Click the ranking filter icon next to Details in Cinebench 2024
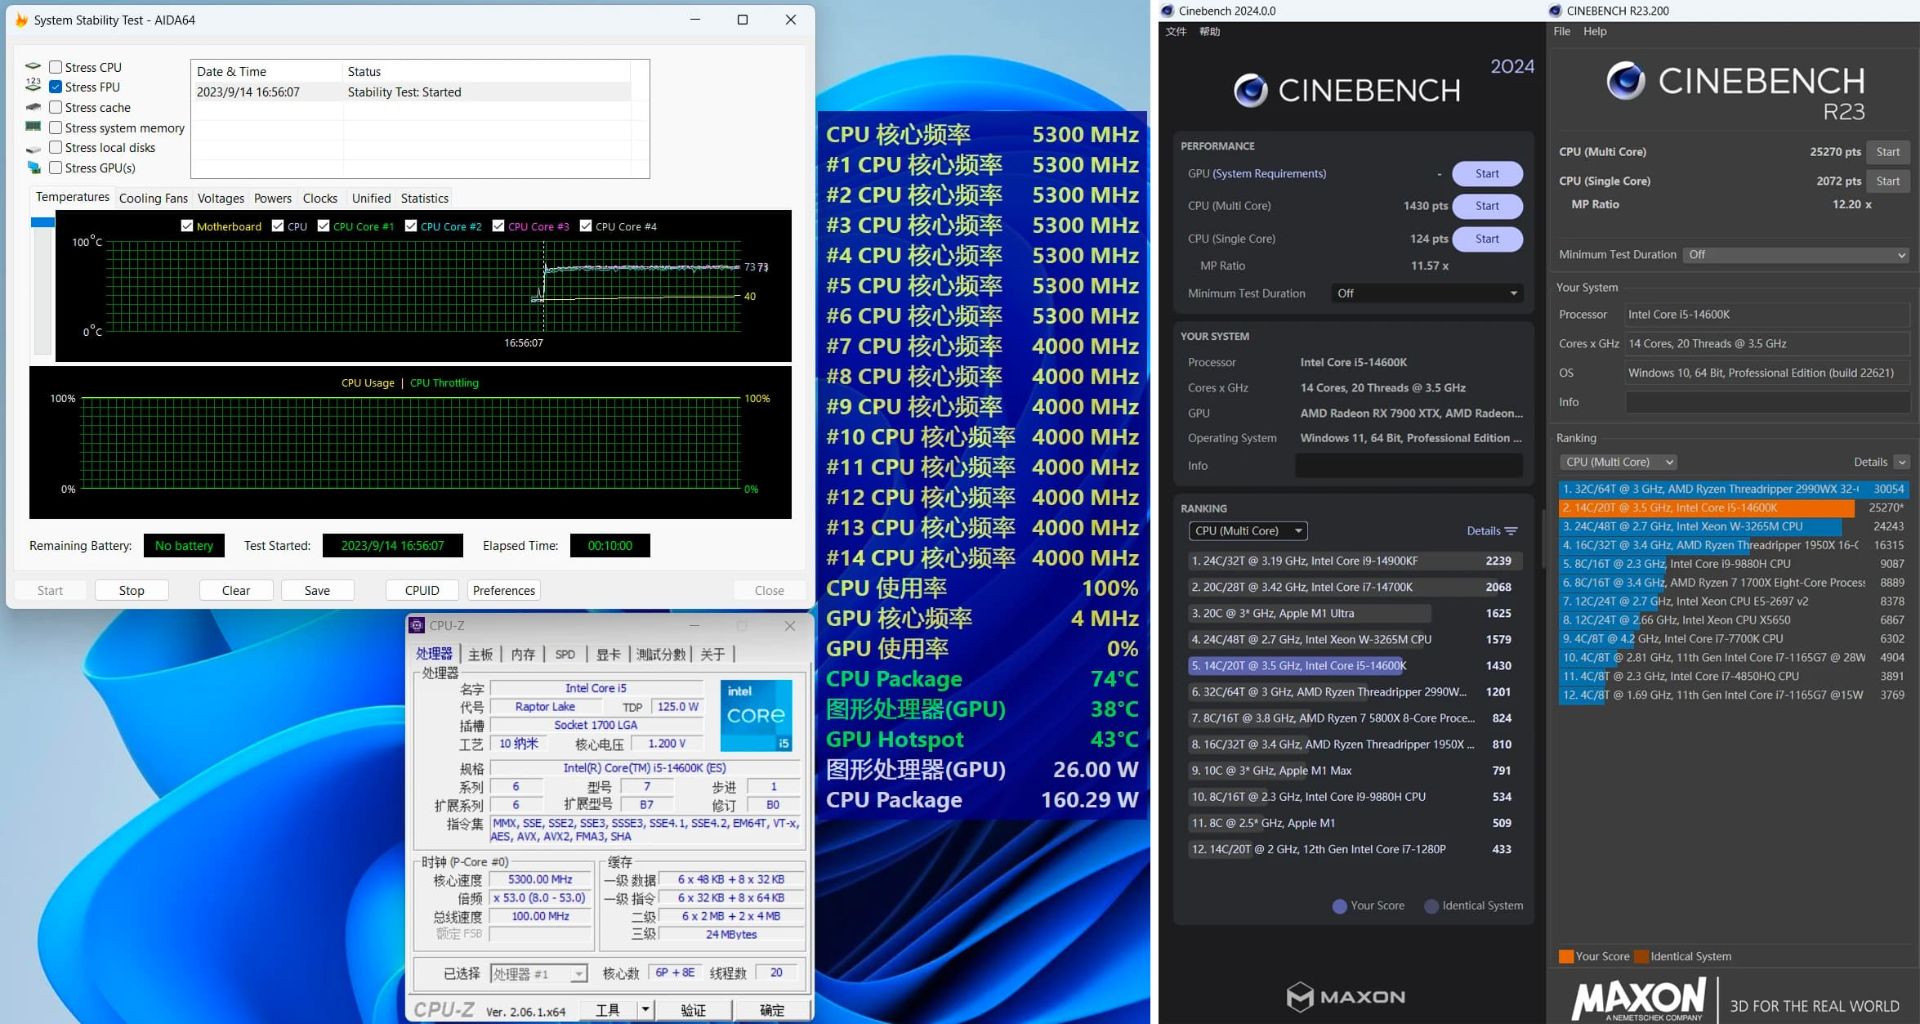This screenshot has height=1024, width=1920. click(1509, 531)
